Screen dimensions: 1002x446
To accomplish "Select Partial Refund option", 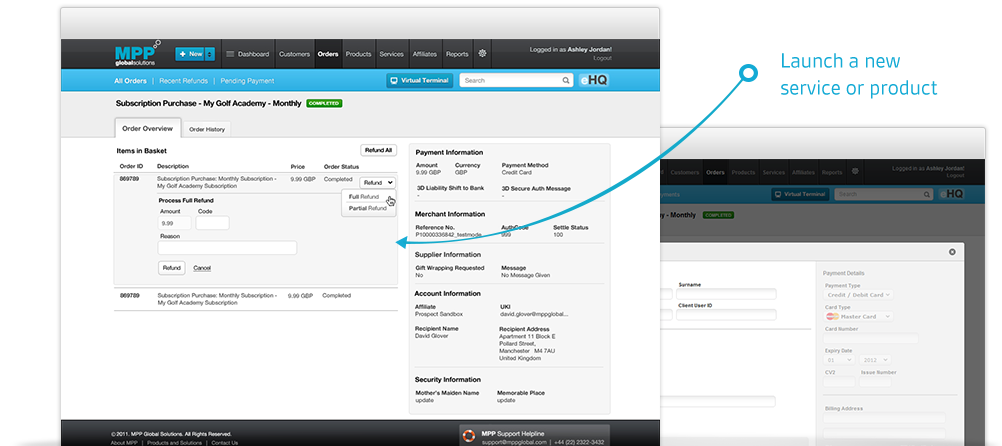I will point(367,208).
